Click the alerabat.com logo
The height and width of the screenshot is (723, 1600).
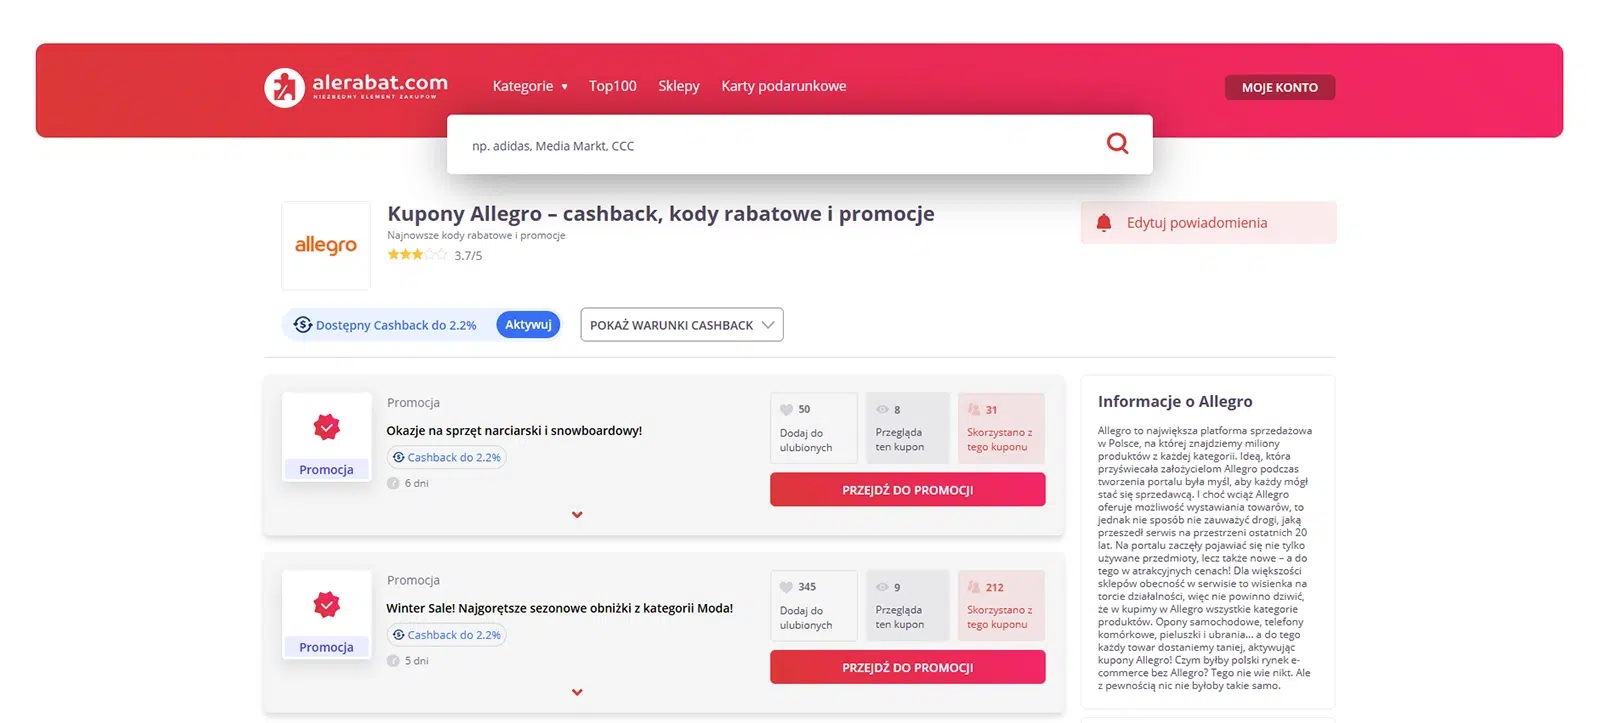[356, 87]
